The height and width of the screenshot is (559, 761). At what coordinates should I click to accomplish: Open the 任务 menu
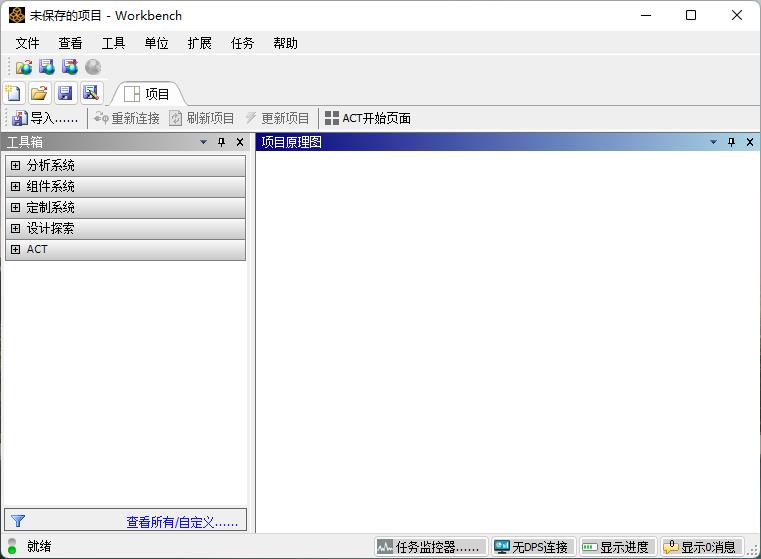tap(243, 43)
